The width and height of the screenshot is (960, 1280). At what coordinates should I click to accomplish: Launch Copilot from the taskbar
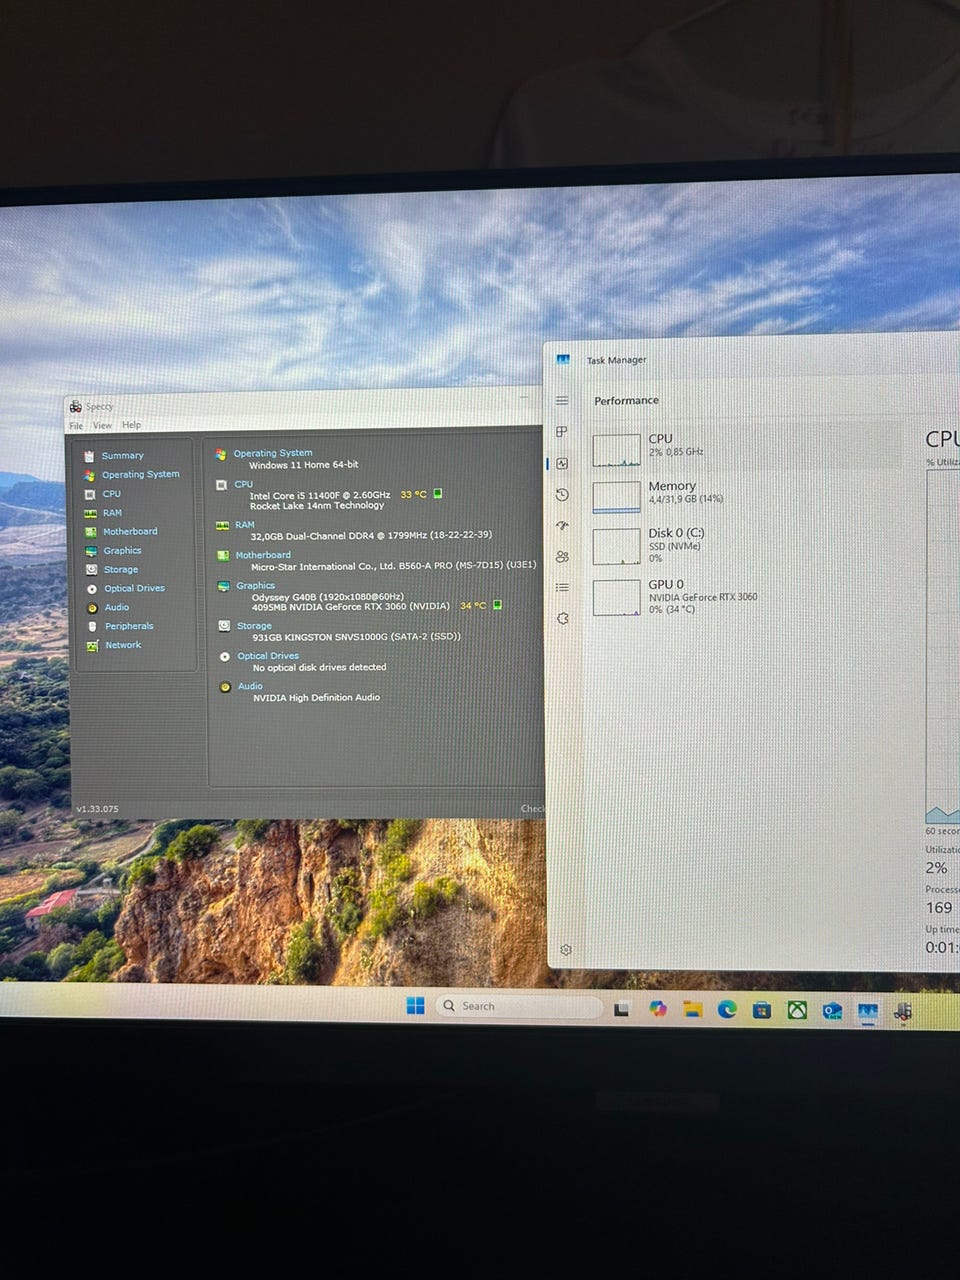pos(657,1009)
